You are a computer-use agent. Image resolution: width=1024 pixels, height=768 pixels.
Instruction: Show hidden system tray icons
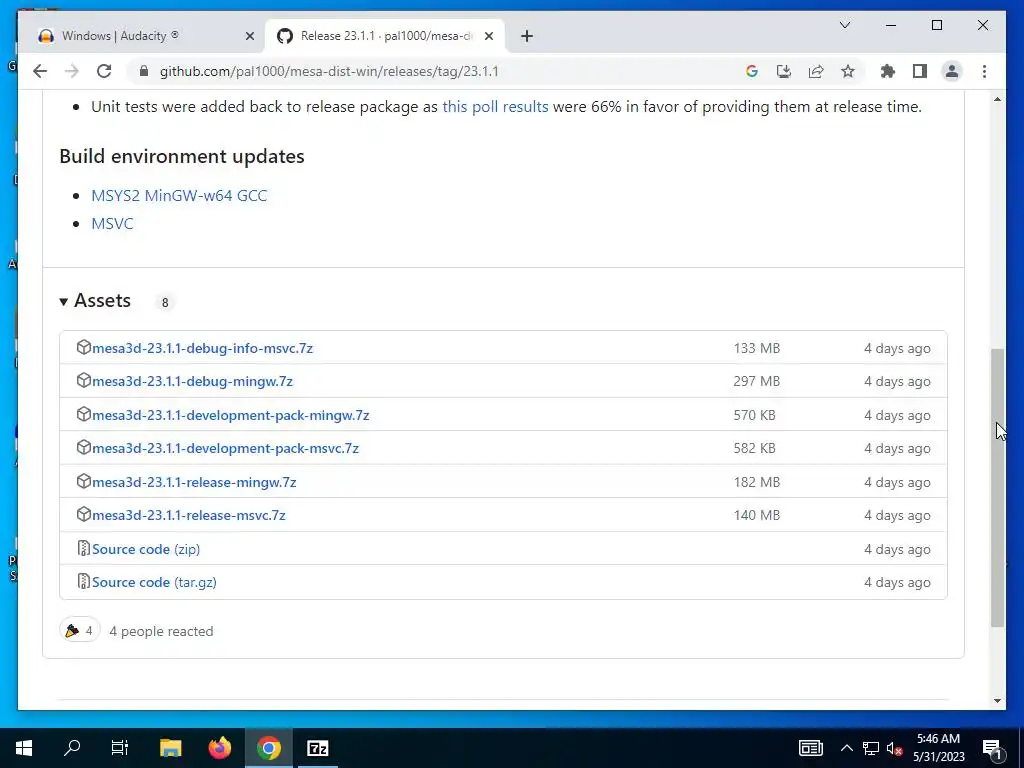846,748
